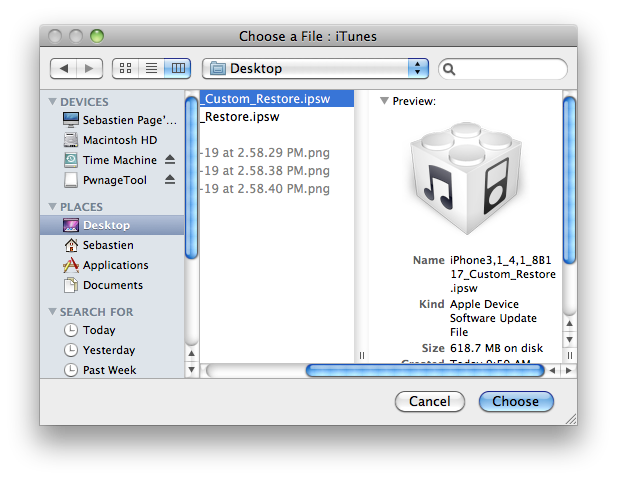Search for files from Past Week

(x=112, y=370)
